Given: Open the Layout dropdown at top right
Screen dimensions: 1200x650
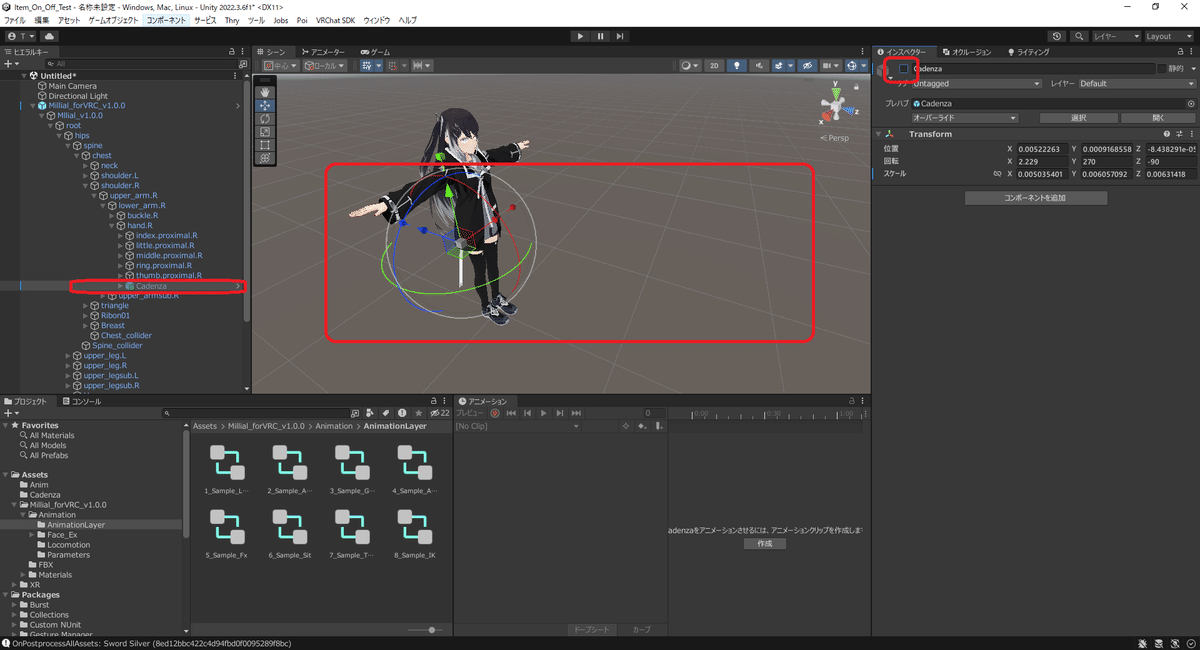Looking at the screenshot, I should (1170, 36).
